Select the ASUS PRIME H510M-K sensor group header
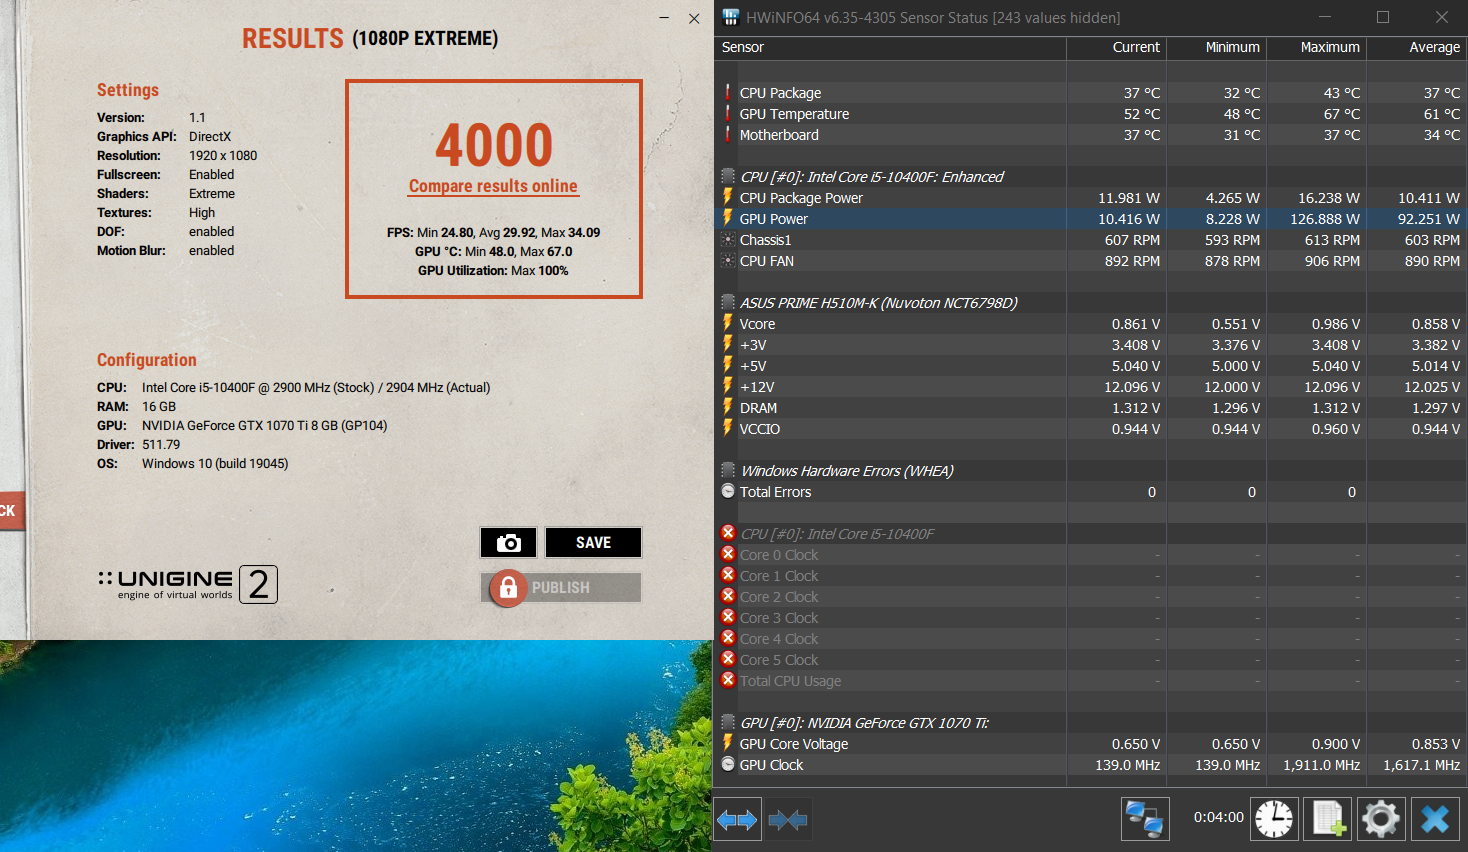1468x852 pixels. (879, 303)
